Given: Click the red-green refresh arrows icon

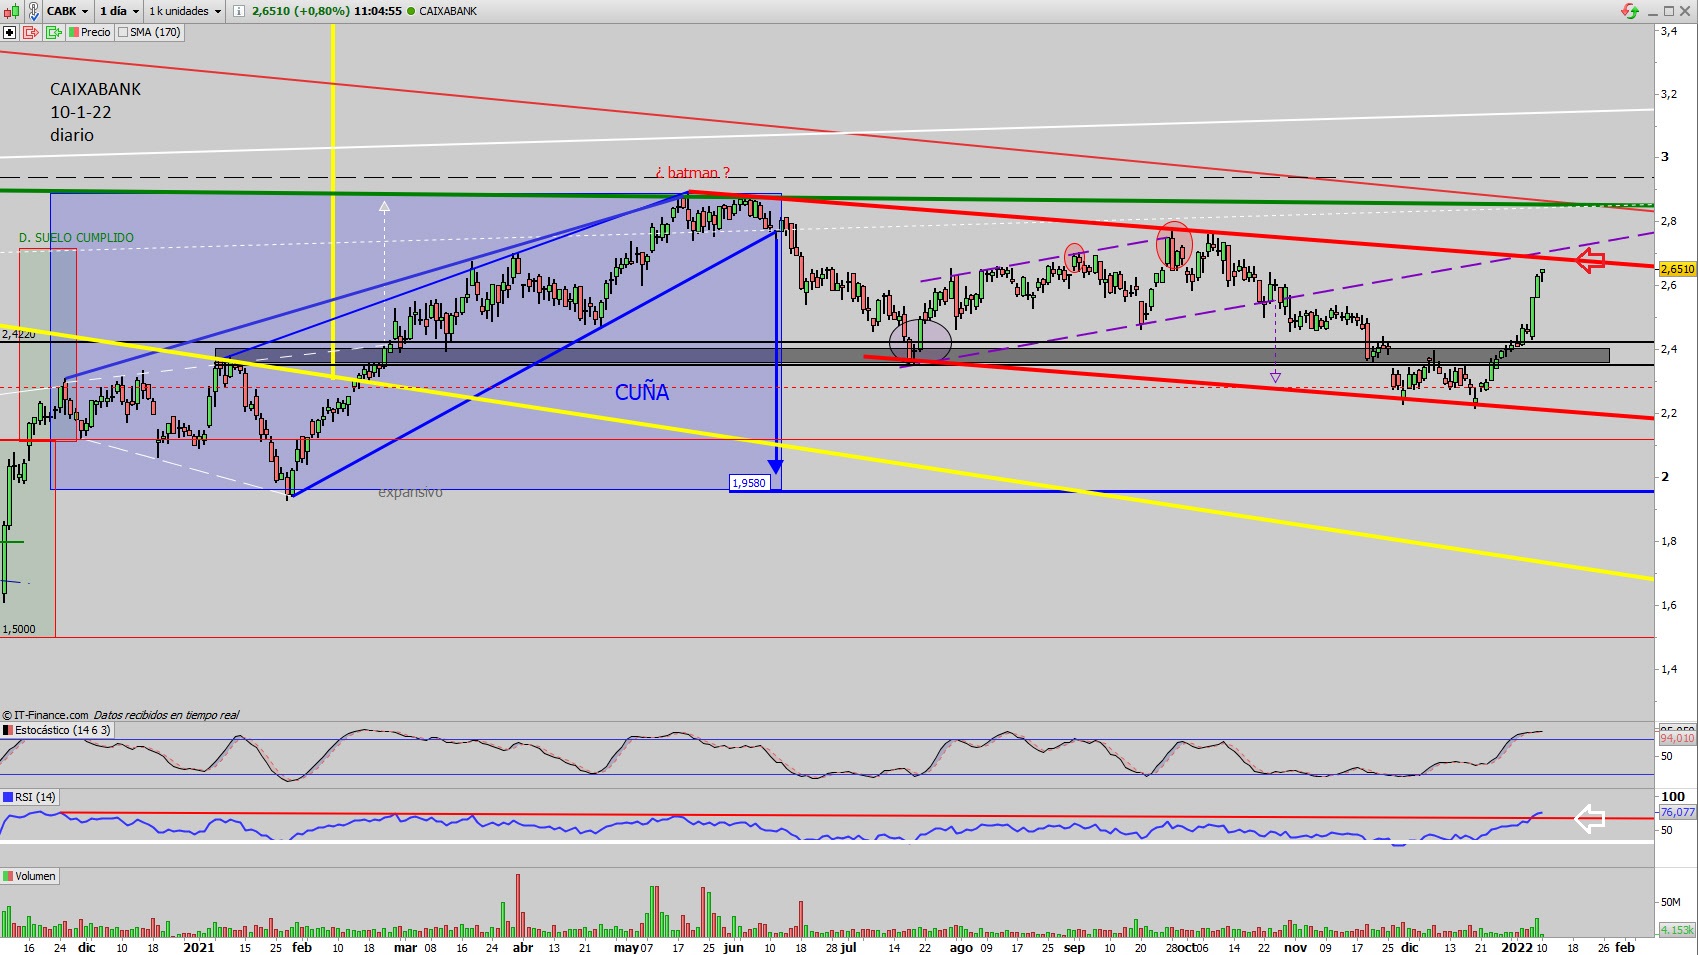Looking at the screenshot, I should click(1630, 11).
